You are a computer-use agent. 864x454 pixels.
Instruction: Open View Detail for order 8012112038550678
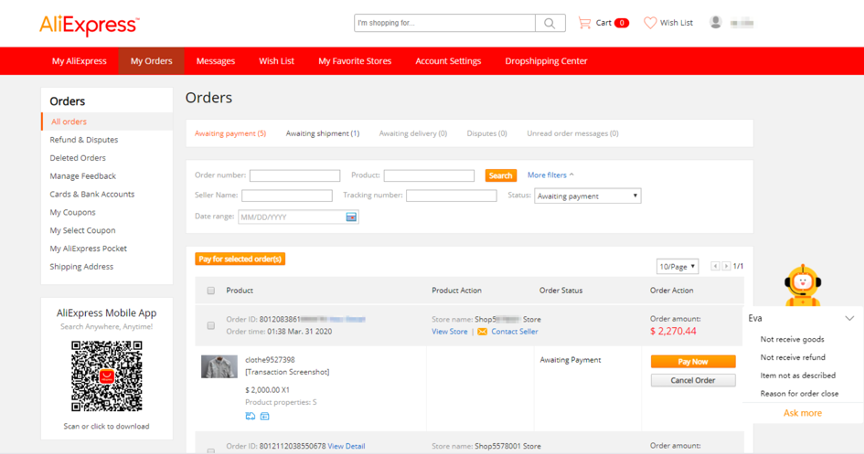pos(346,446)
